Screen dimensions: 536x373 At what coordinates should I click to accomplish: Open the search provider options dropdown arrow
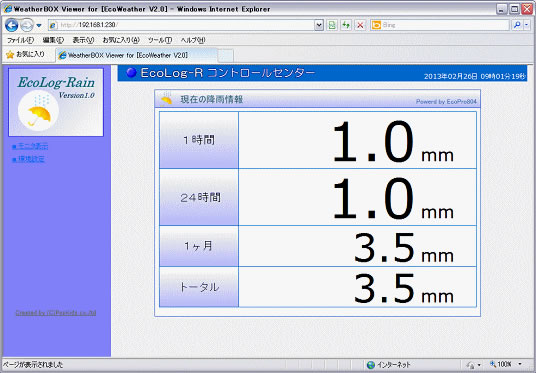click(x=527, y=25)
